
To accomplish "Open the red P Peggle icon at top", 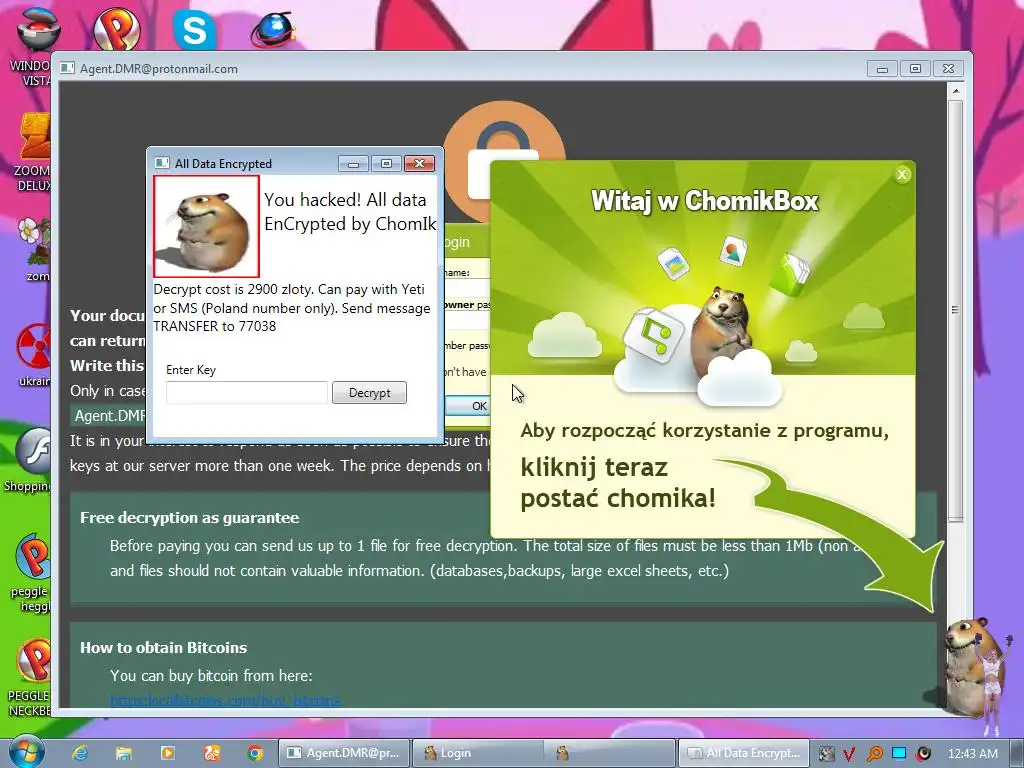I will click(116, 29).
